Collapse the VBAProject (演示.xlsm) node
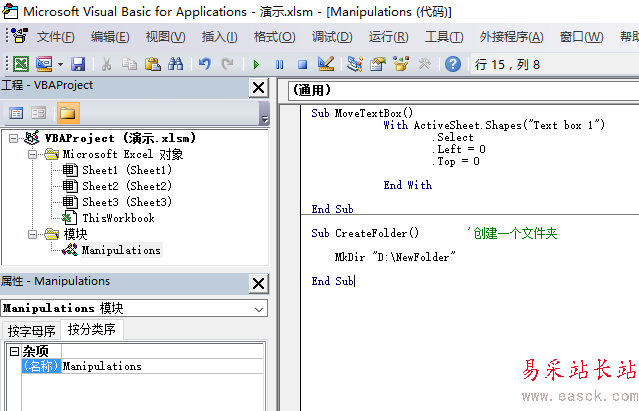This screenshot has width=639, height=411. [x=13, y=138]
